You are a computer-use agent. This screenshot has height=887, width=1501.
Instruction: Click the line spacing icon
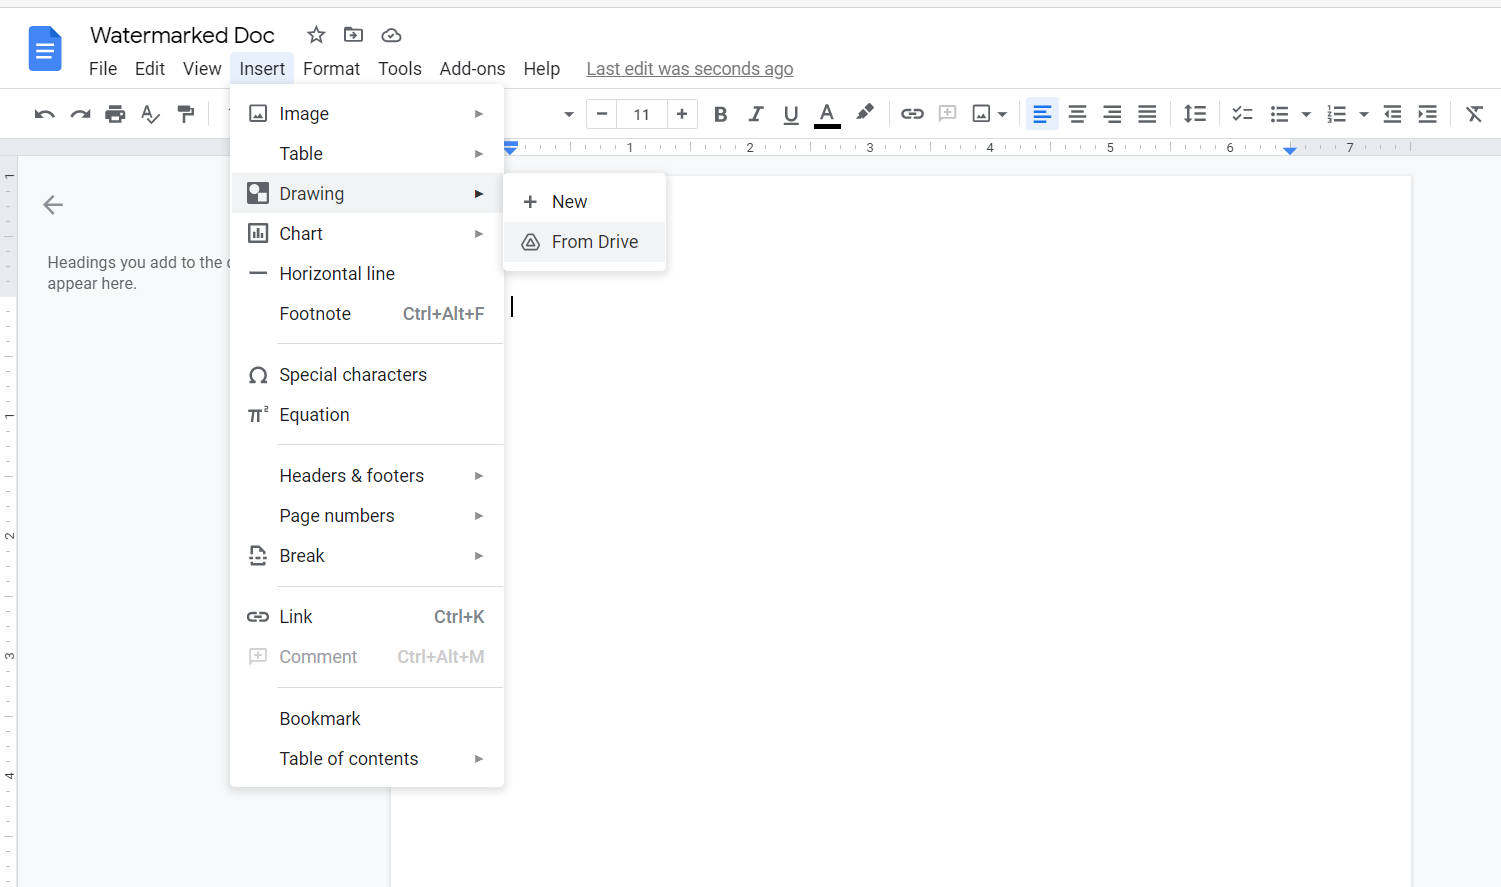point(1195,114)
